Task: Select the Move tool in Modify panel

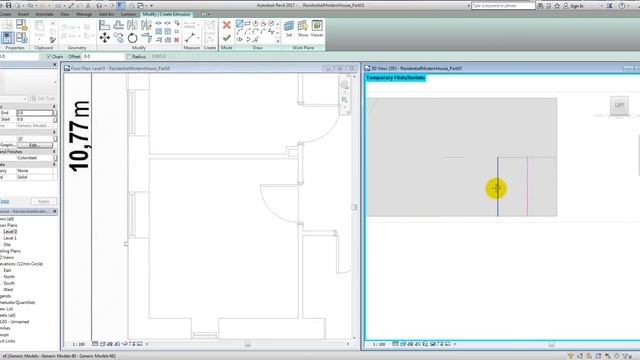Action: pos(104,38)
